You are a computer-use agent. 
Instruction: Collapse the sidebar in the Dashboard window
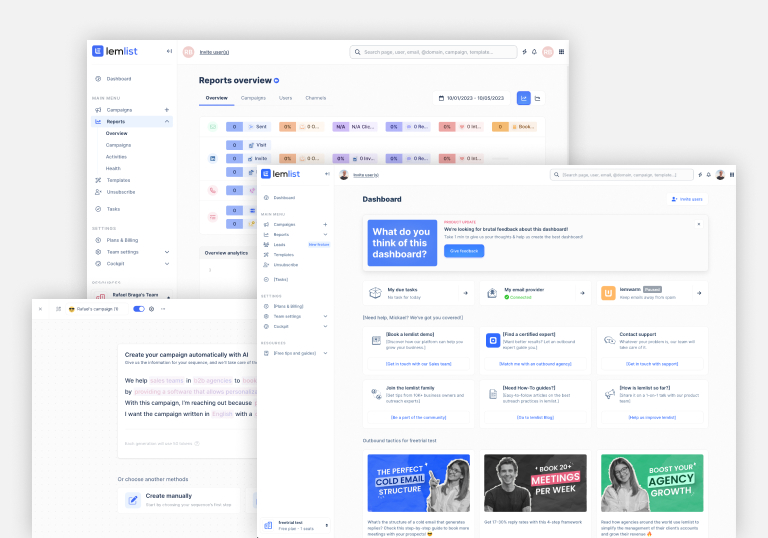tap(327, 174)
